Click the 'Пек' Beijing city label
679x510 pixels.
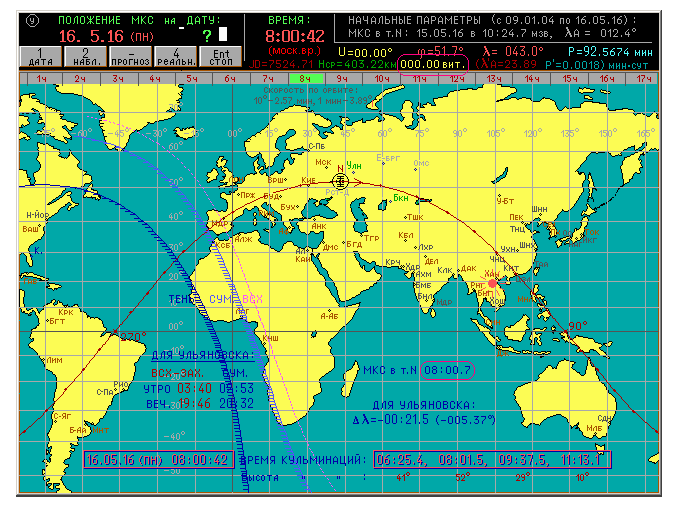pyautogui.click(x=516, y=217)
